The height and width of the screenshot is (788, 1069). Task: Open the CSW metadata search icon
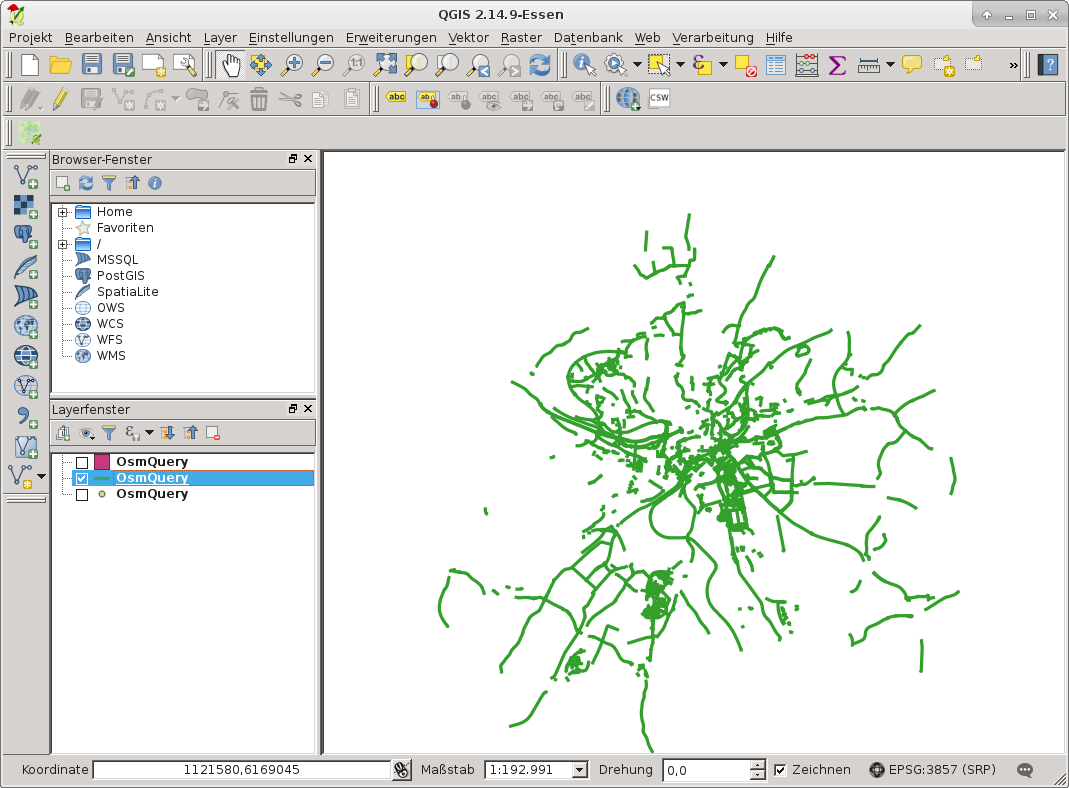click(x=659, y=98)
